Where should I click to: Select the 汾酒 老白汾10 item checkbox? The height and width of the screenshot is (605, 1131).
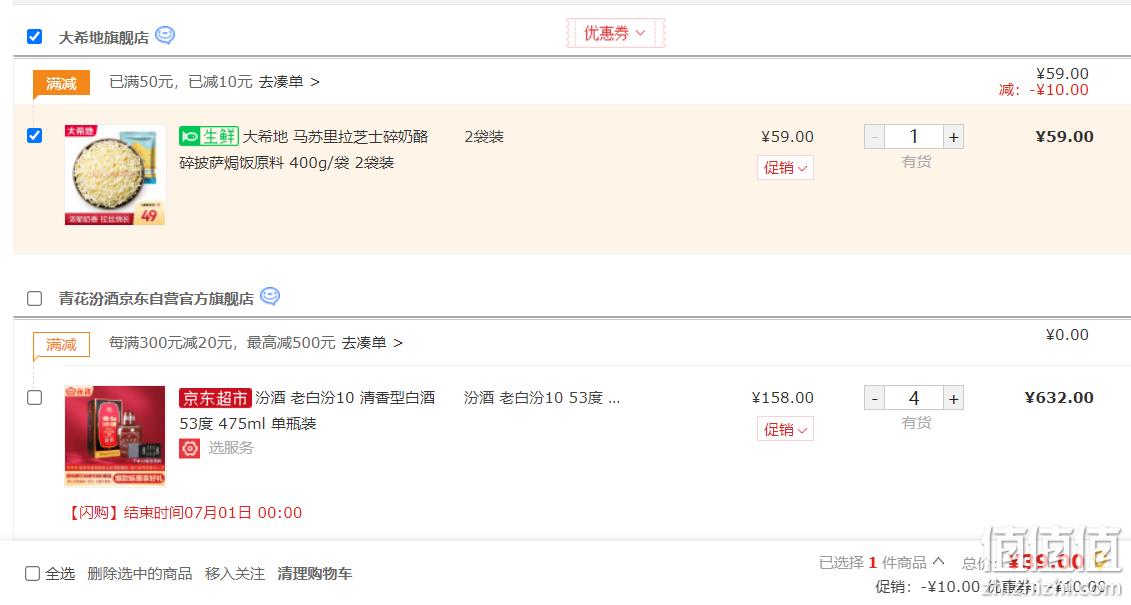tap(34, 397)
